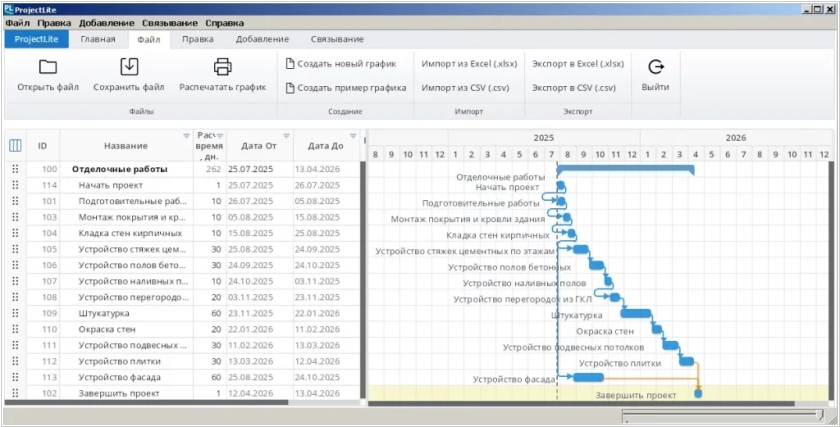840x427 pixels.
Task: Click the ID column header
Action: (x=42, y=146)
